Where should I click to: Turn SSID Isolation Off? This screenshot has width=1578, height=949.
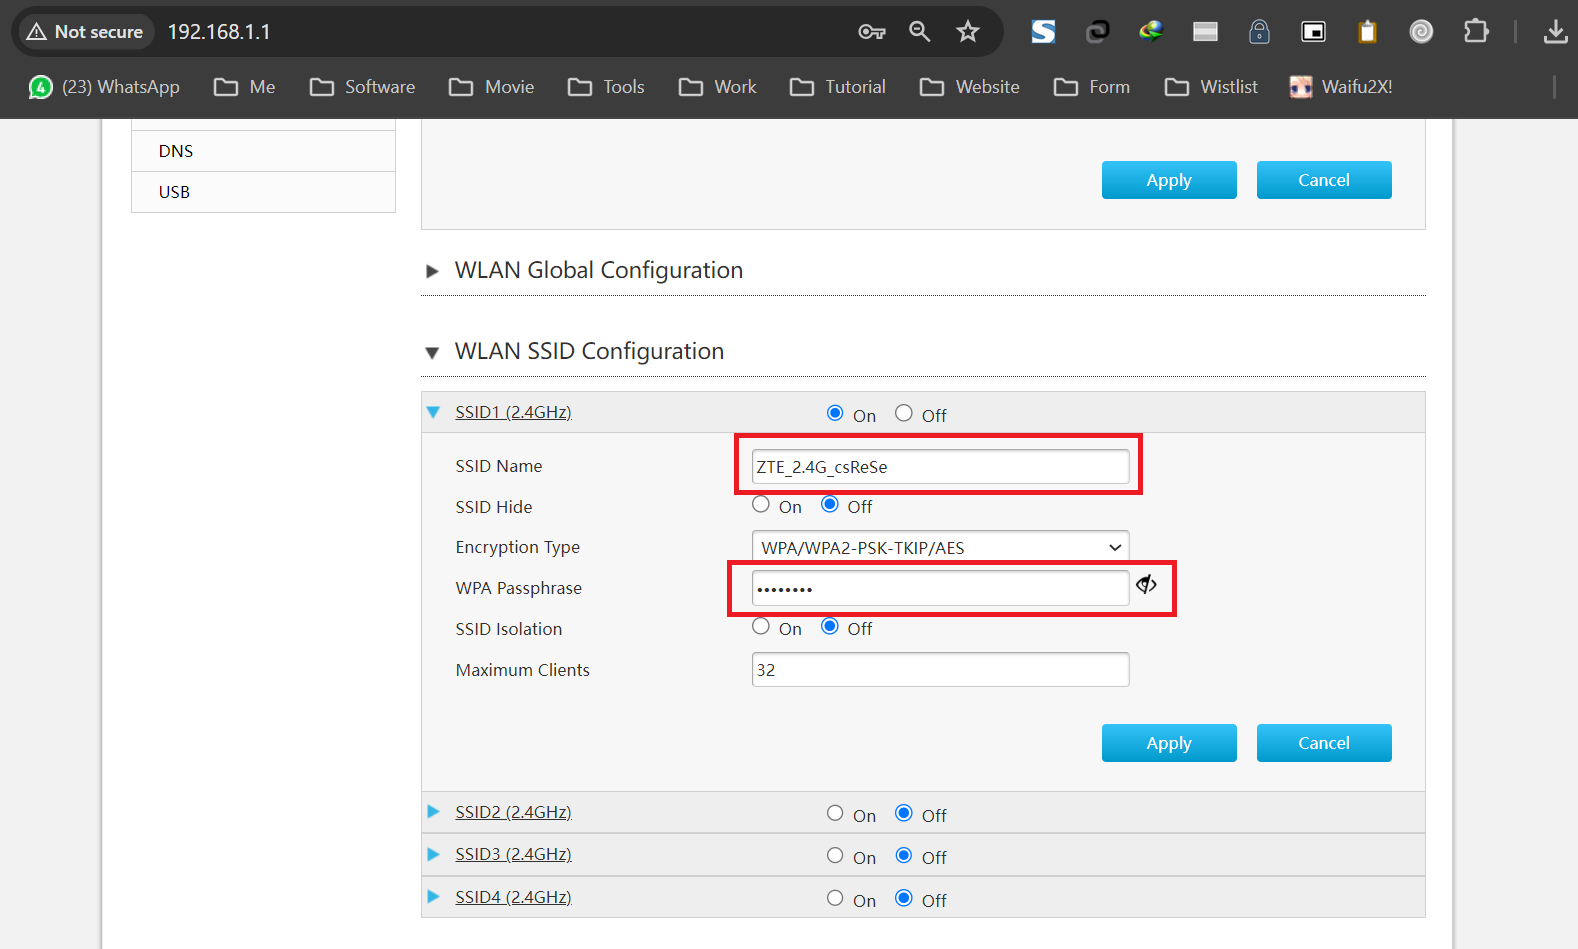pos(830,626)
